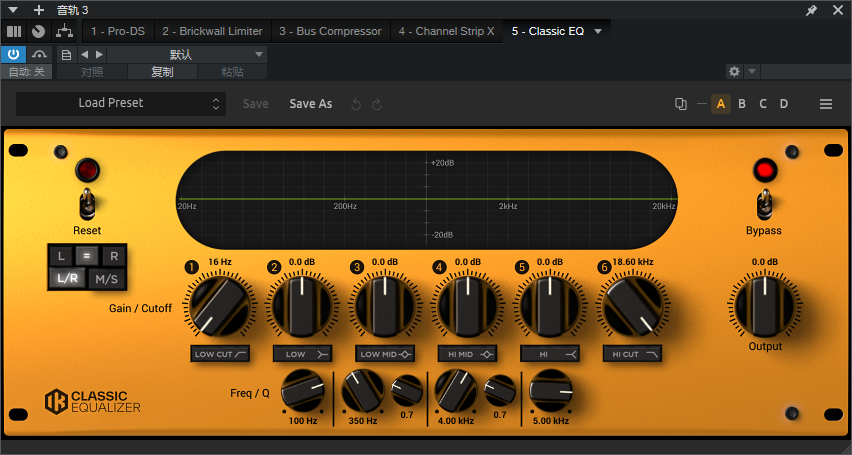The image size is (852, 455).
Task: Flip the Bypass toggle switch
Action: tap(765, 204)
